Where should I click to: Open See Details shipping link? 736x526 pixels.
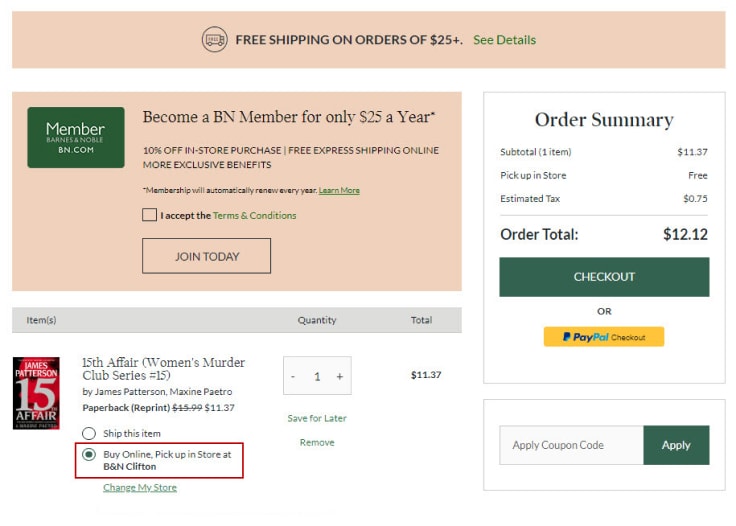click(x=504, y=40)
